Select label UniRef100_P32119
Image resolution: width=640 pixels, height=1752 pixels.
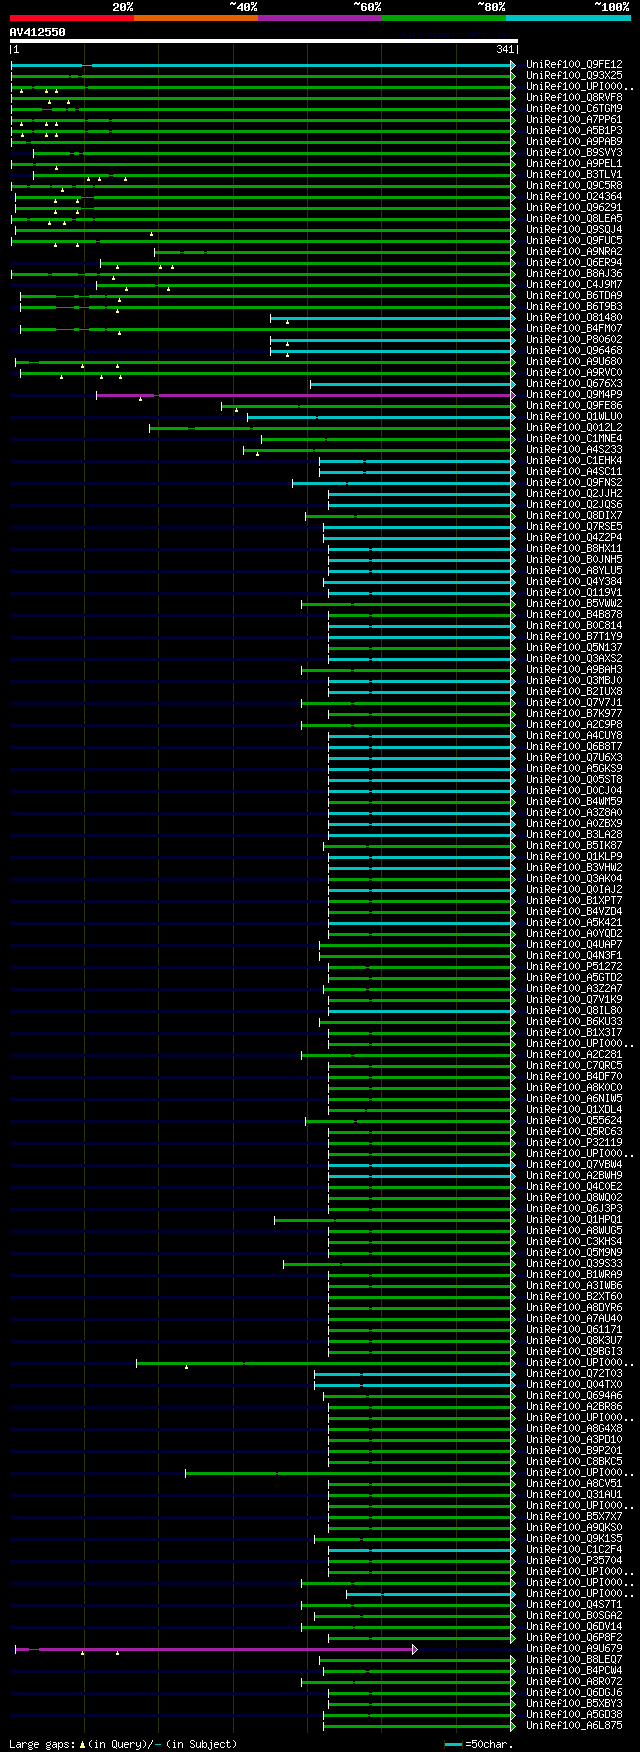coord(574,1143)
